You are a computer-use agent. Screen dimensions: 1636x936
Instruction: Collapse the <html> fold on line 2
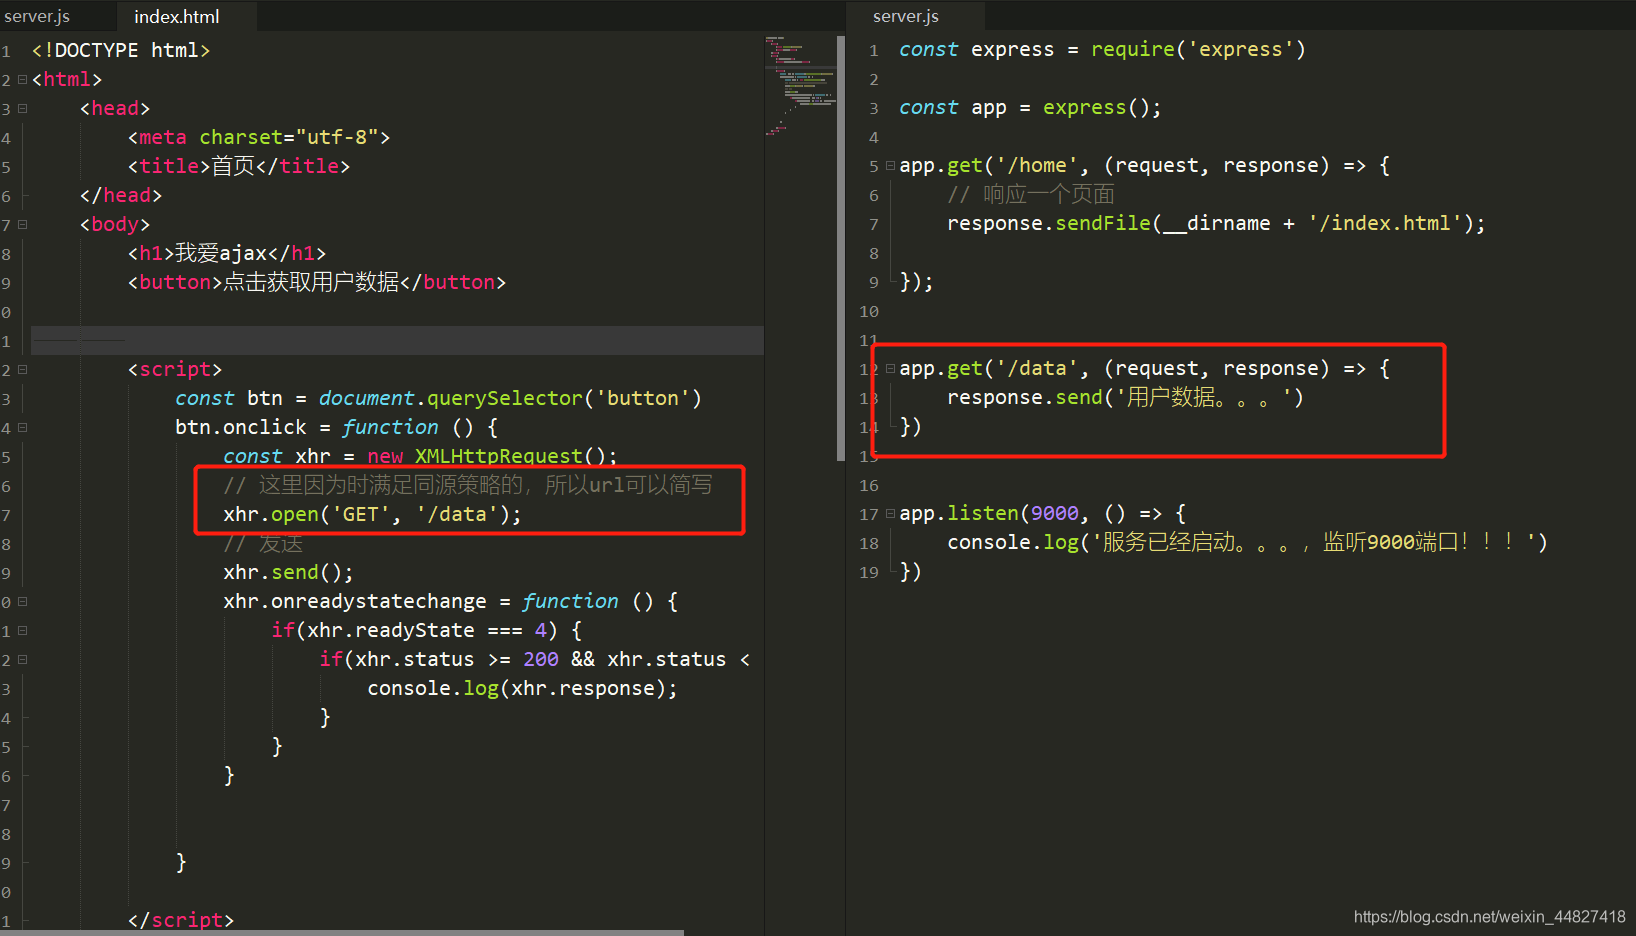[22, 79]
